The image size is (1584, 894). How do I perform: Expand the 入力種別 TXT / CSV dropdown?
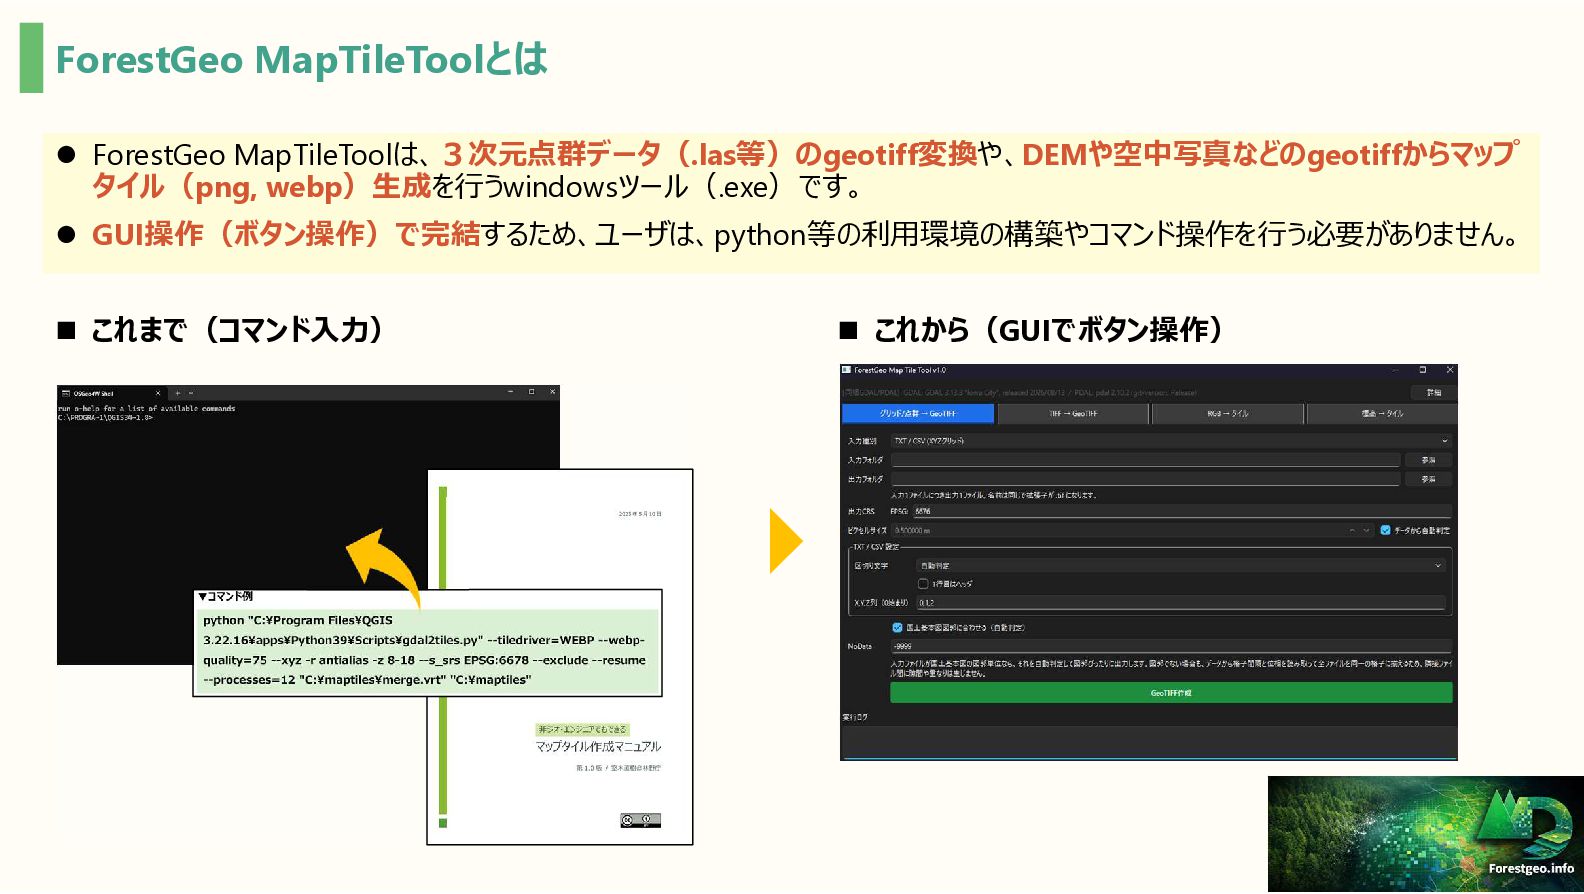pos(1170,441)
